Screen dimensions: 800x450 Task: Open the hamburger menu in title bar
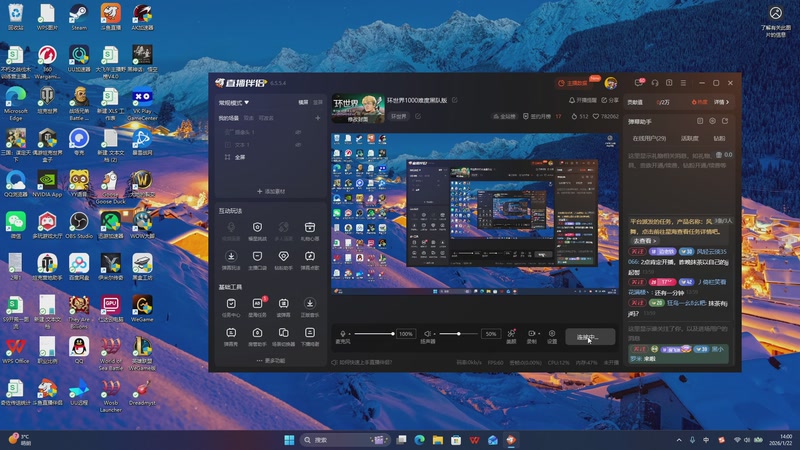pos(683,83)
